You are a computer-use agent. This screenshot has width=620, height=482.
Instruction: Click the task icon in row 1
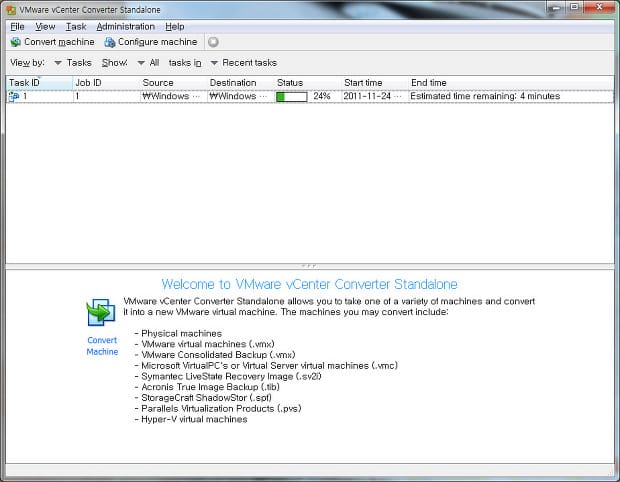point(14,96)
